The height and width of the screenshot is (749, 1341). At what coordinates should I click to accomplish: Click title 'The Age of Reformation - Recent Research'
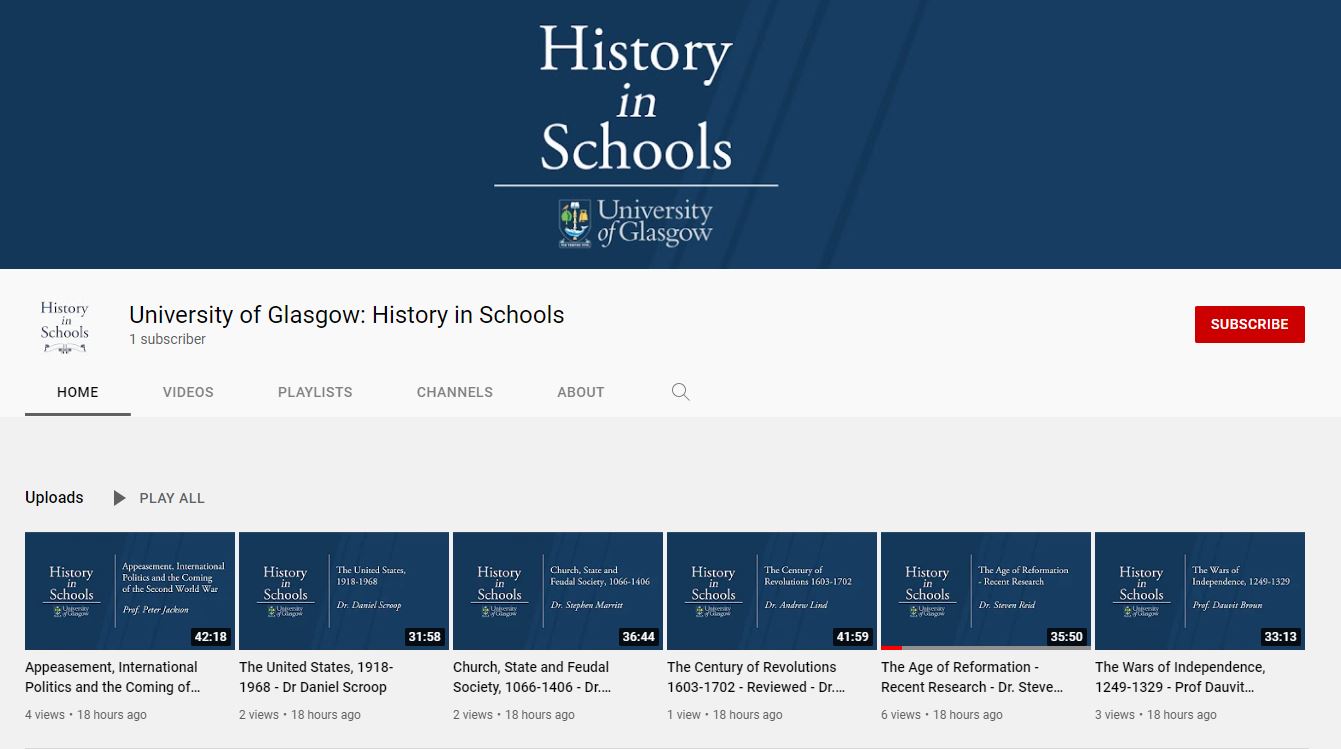point(972,677)
